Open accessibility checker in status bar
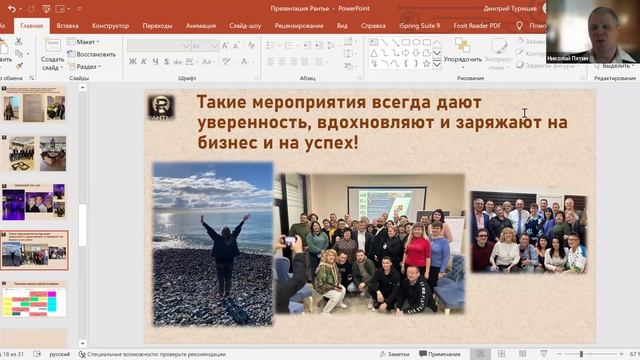The image size is (640, 360). [152, 354]
